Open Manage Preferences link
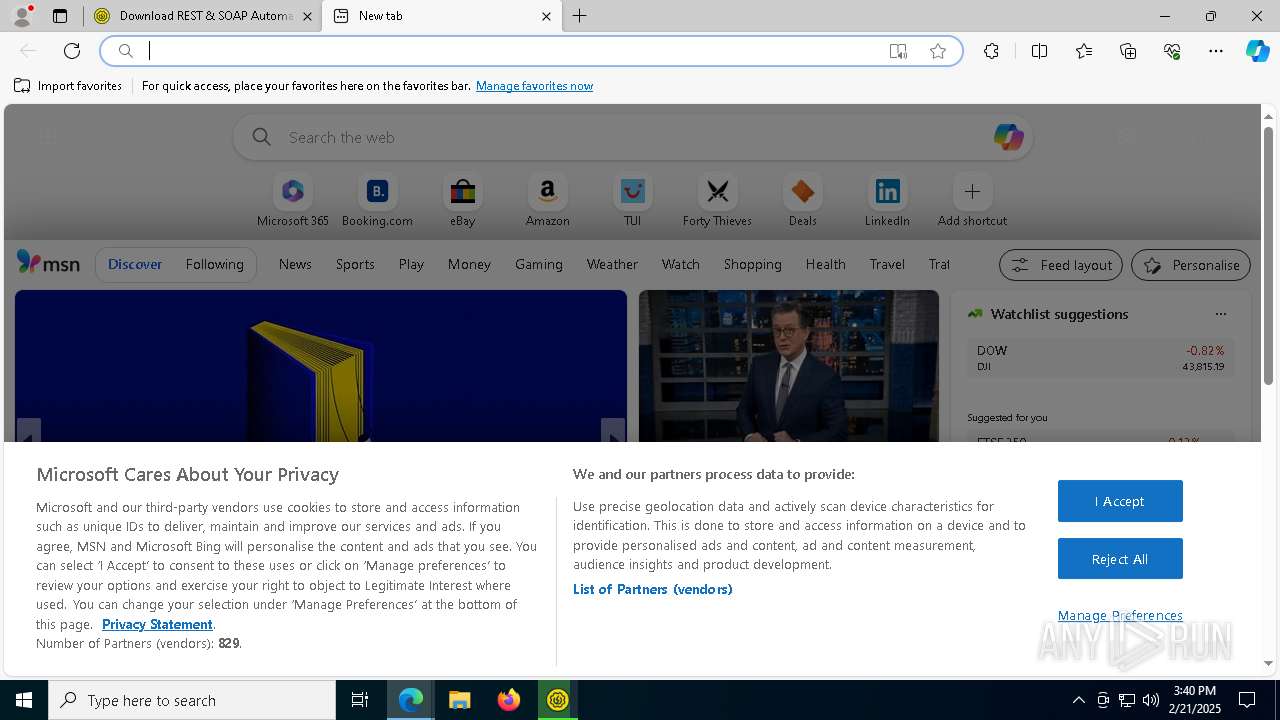The width and height of the screenshot is (1280, 720). (1120, 615)
